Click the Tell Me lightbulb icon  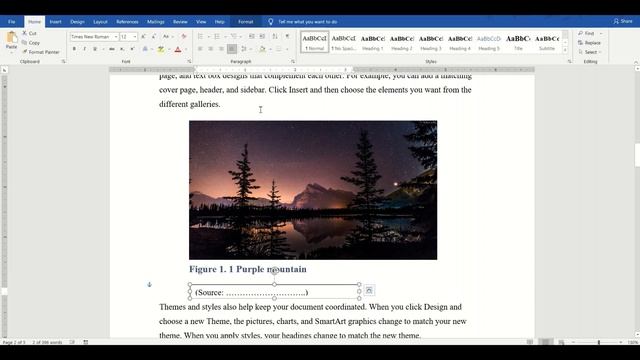click(271, 22)
